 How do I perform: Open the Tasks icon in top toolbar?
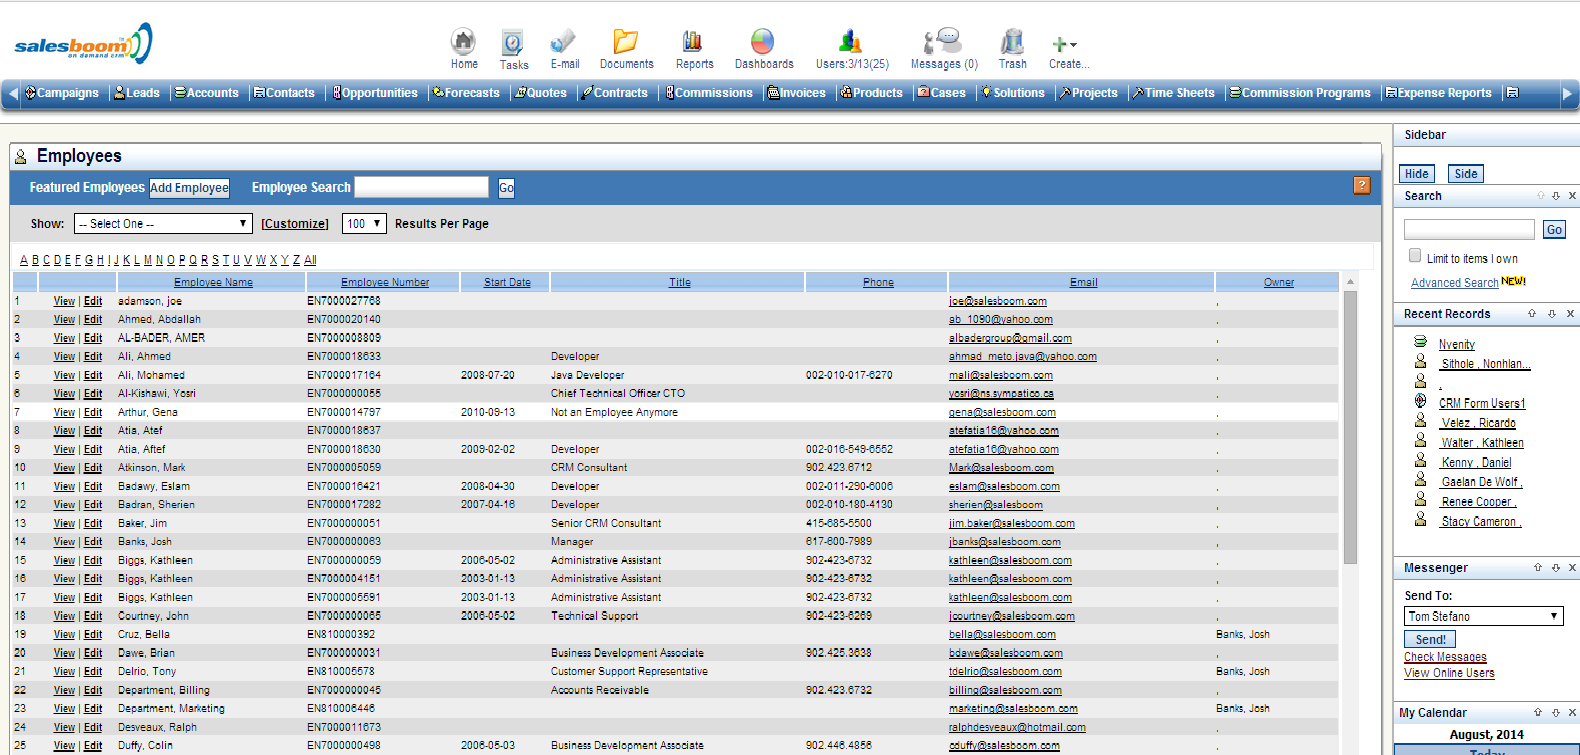[x=513, y=43]
